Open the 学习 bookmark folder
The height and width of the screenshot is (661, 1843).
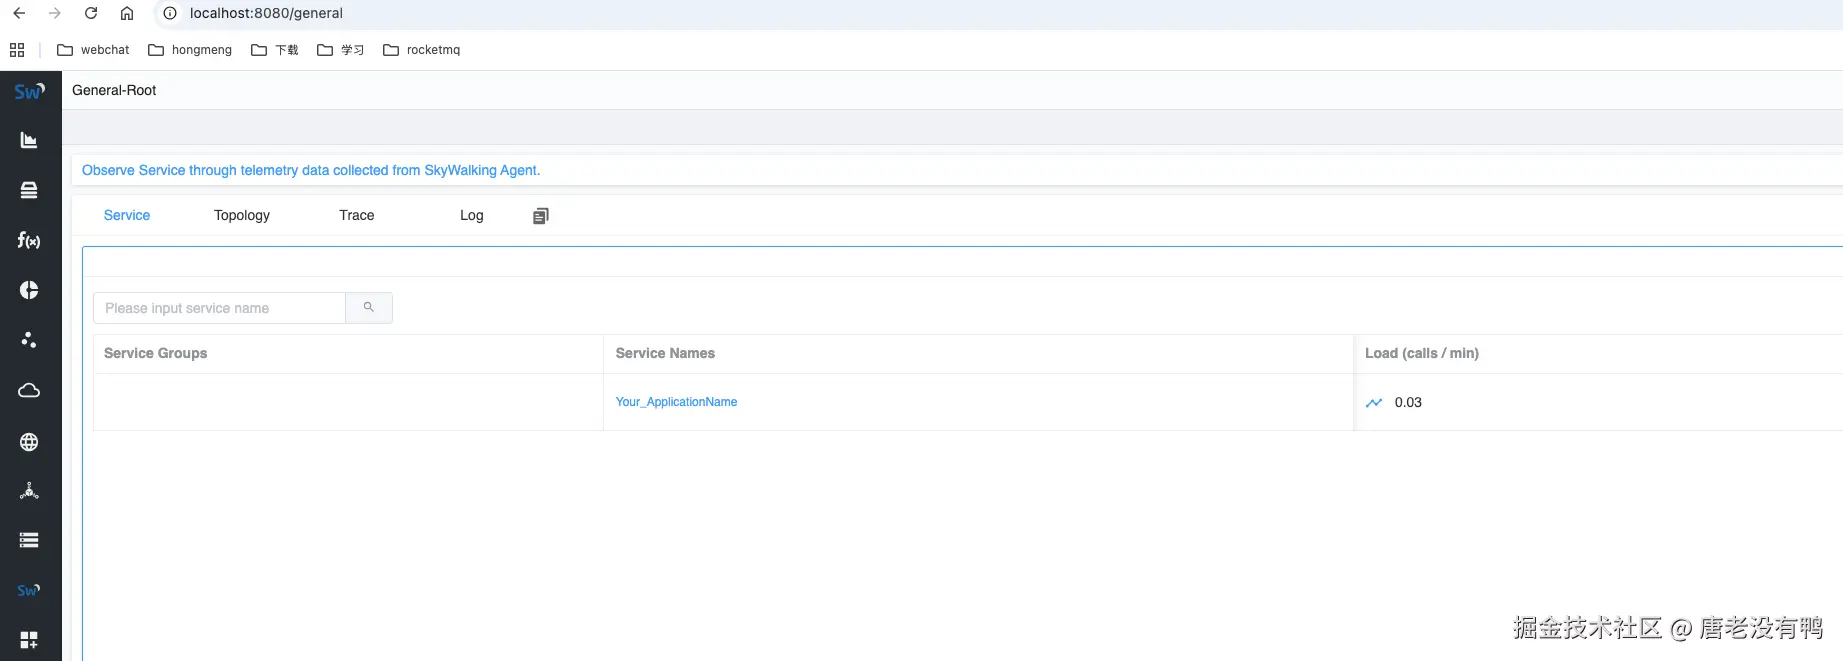coord(341,50)
